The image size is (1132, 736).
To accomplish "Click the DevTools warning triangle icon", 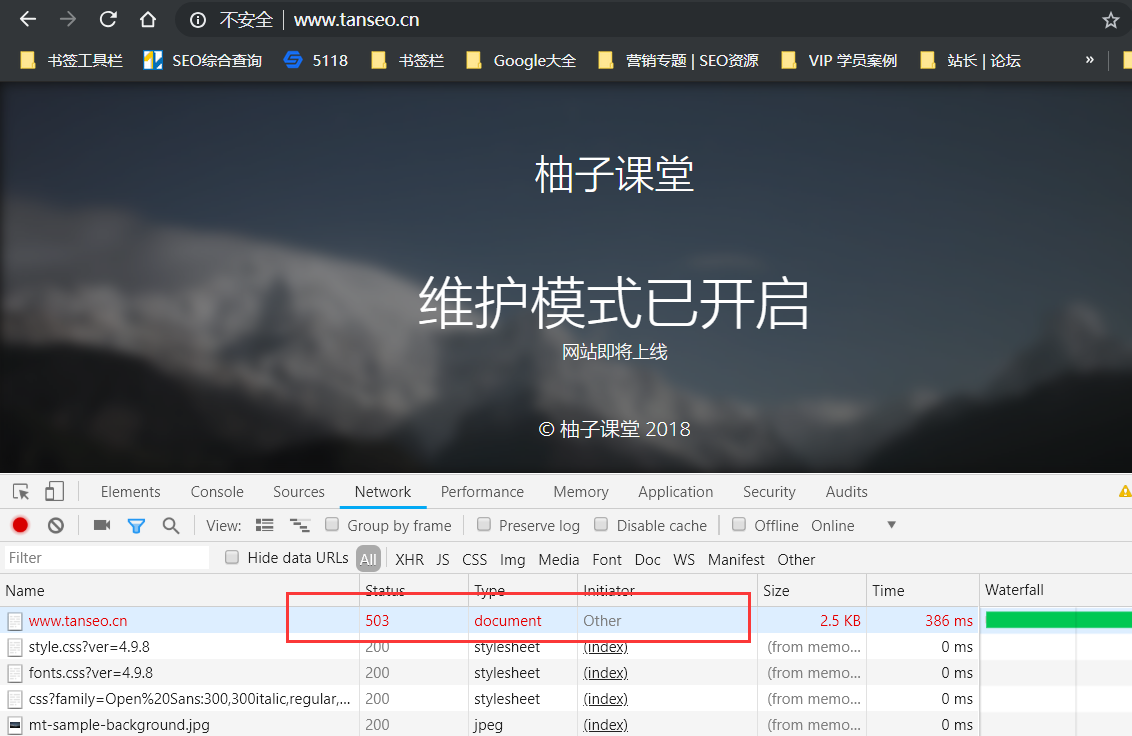I will [x=1125, y=492].
